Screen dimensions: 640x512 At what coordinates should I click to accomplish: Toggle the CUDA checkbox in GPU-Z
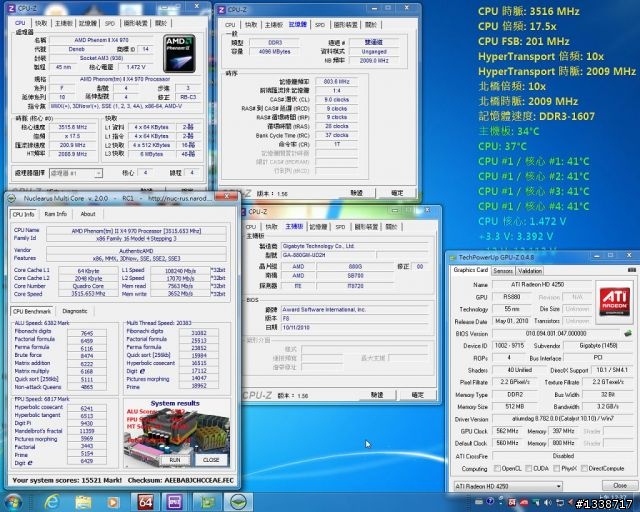(529, 468)
